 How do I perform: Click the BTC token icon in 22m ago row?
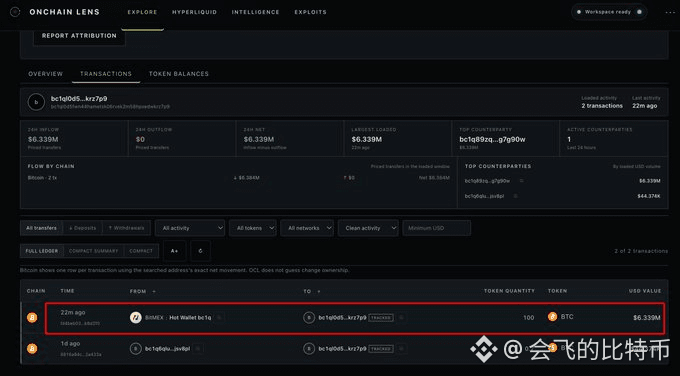[x=552, y=317]
